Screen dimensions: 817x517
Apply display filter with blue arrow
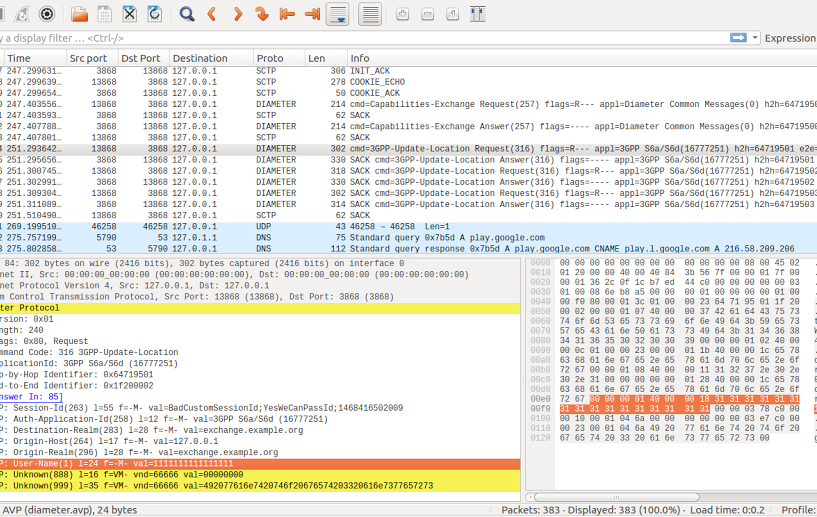coord(738,38)
